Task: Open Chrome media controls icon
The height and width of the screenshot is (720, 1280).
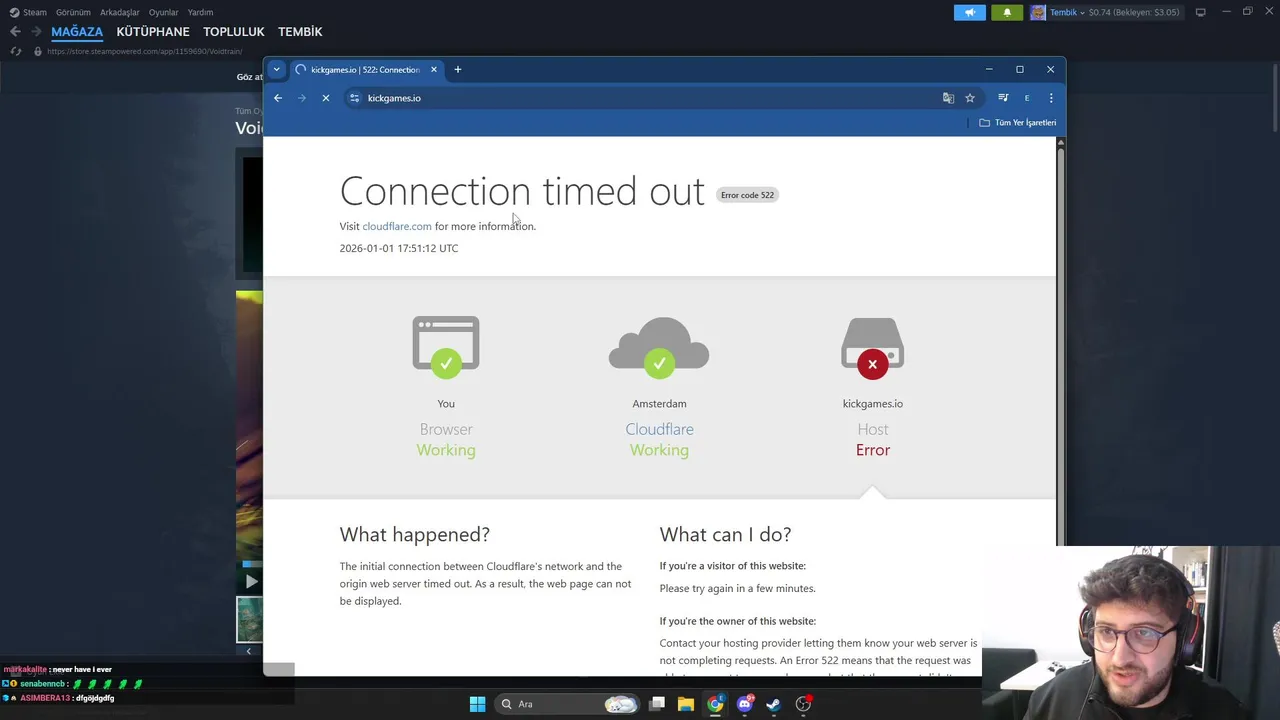Action: (1003, 98)
